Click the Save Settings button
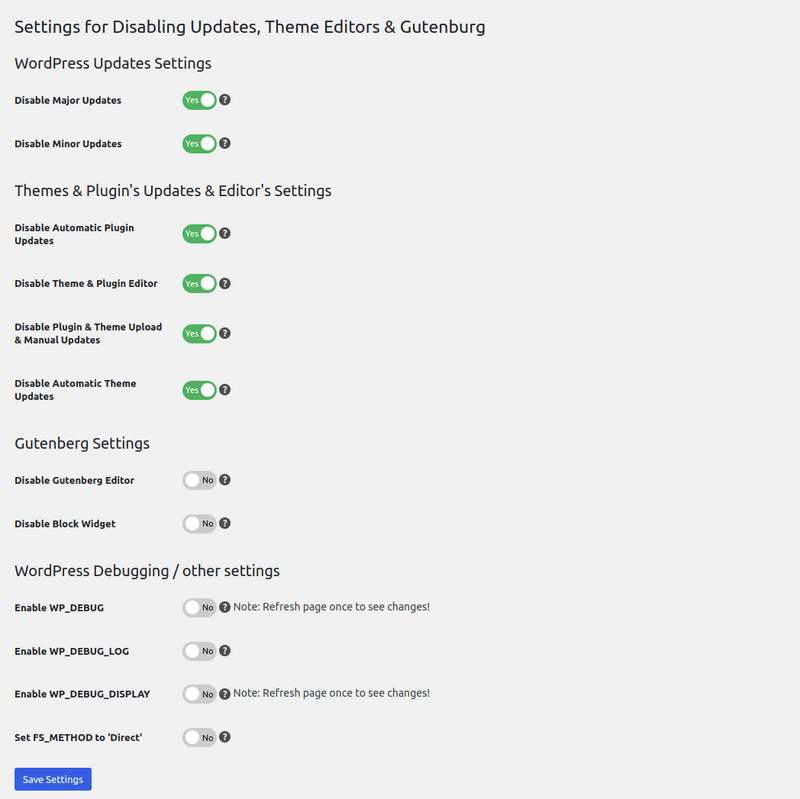Viewport: 800px width, 799px height. [52, 779]
